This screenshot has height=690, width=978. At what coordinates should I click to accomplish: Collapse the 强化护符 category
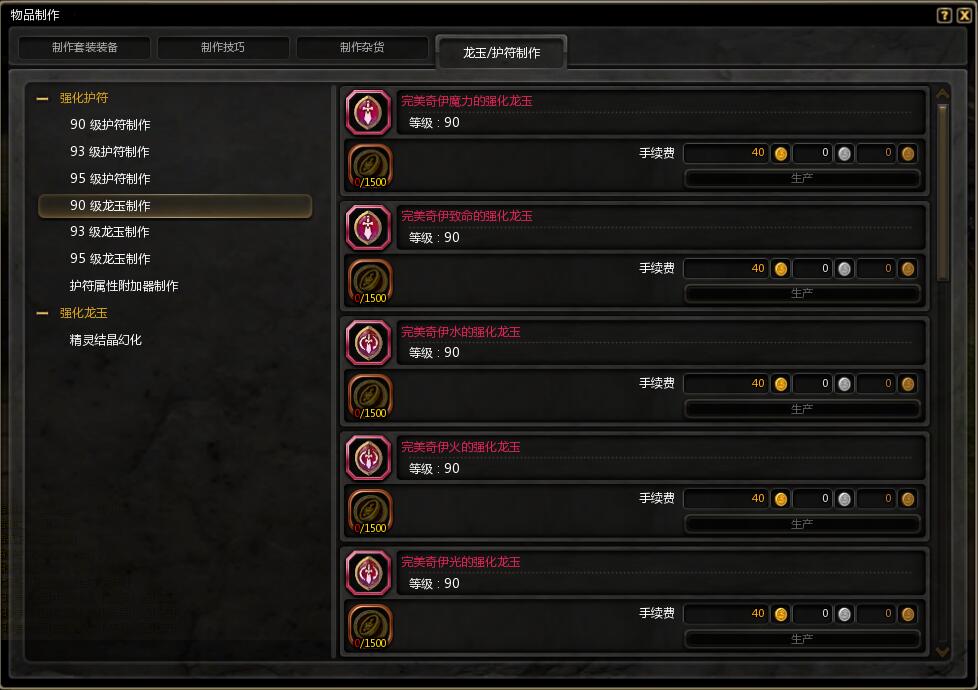point(42,99)
